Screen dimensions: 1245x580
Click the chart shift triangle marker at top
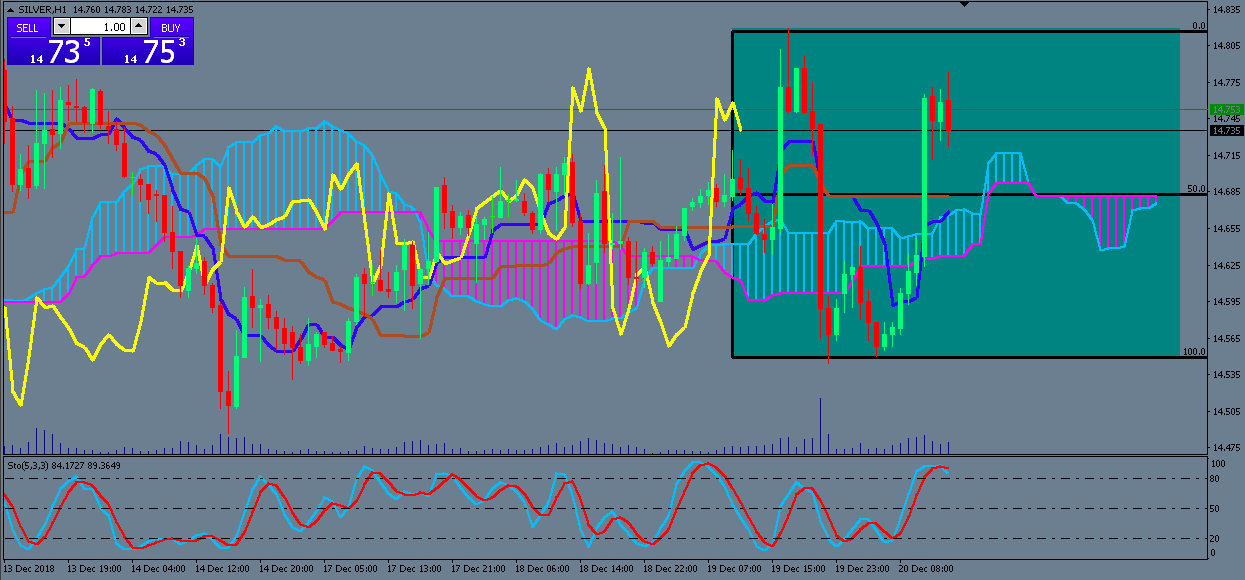pos(964,5)
